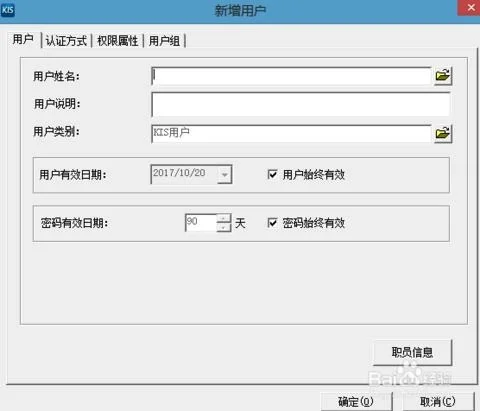Click the 用户类别 field showing KIS用户

[292, 134]
